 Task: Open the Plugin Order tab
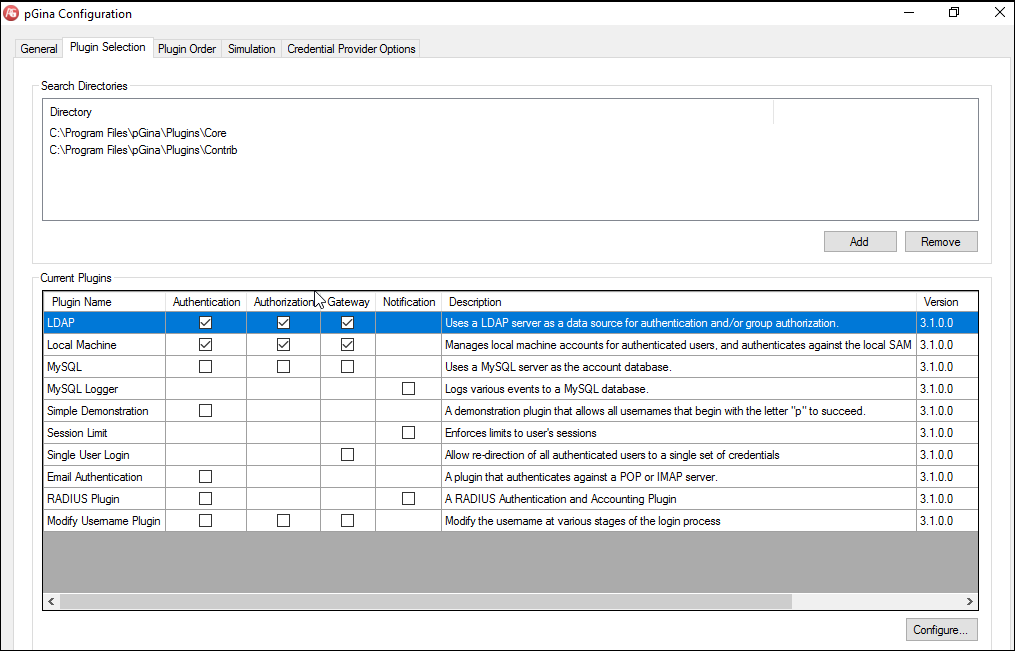click(x=187, y=49)
